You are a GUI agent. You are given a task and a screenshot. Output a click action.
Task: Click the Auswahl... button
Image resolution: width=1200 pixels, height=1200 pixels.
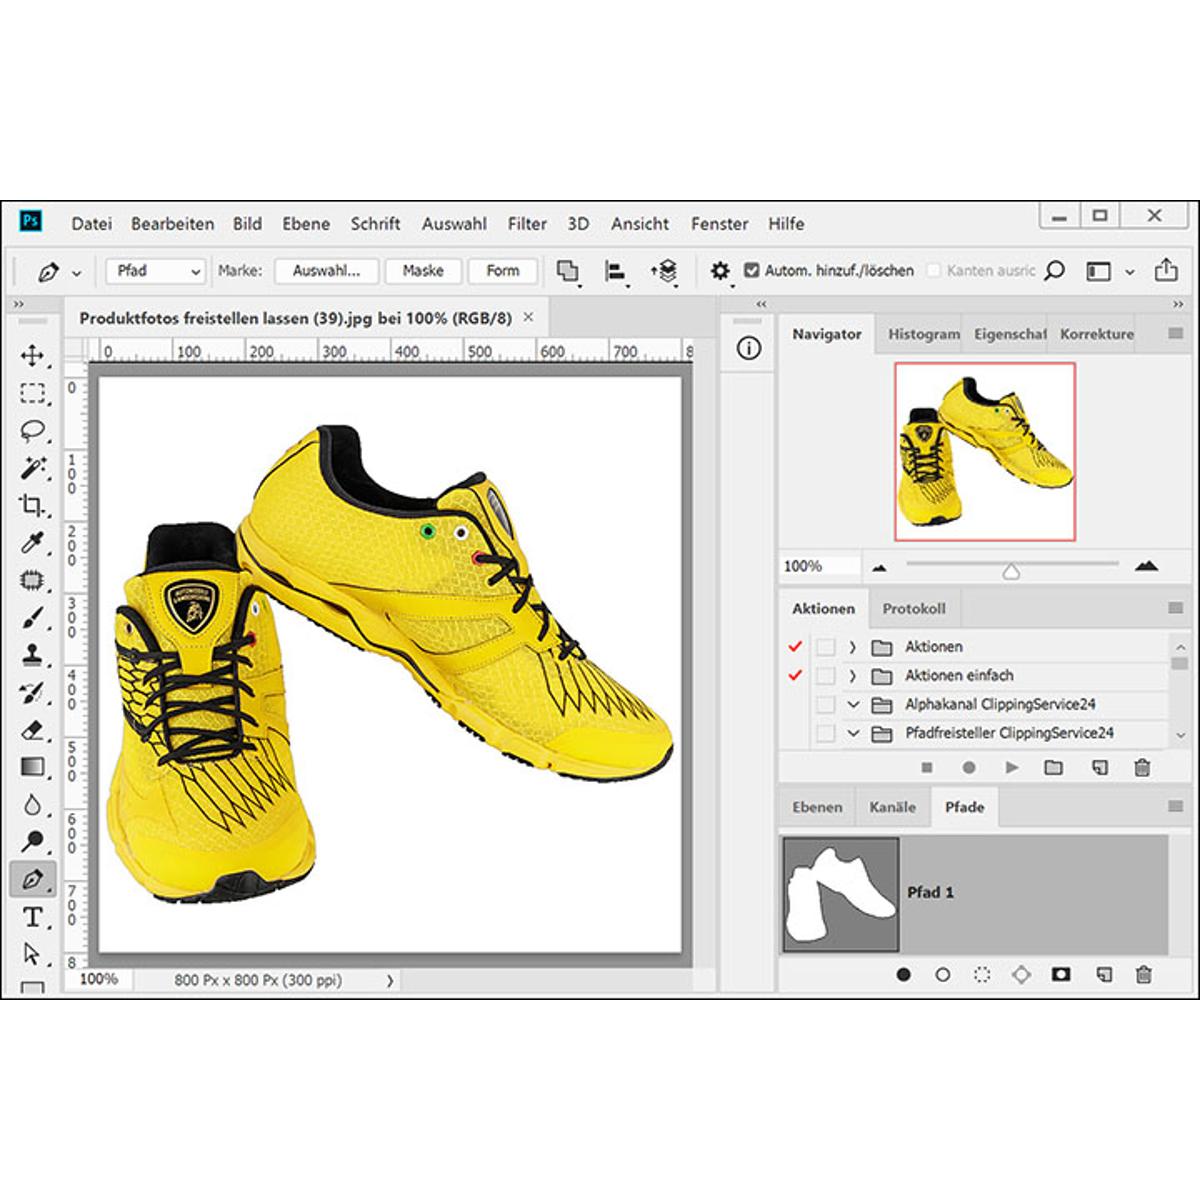tap(327, 271)
